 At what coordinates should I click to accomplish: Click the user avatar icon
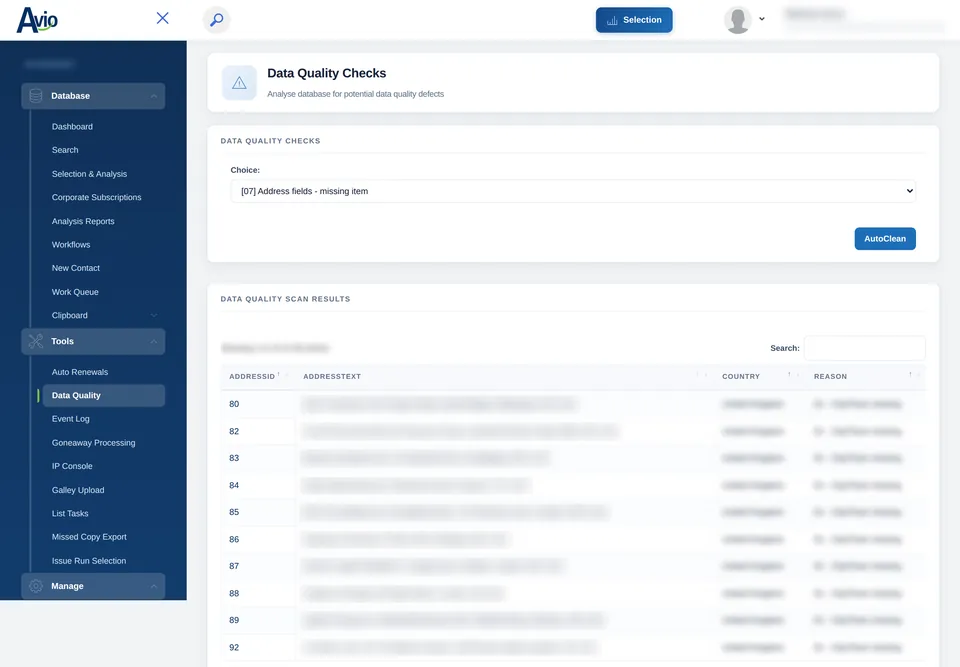click(x=738, y=20)
